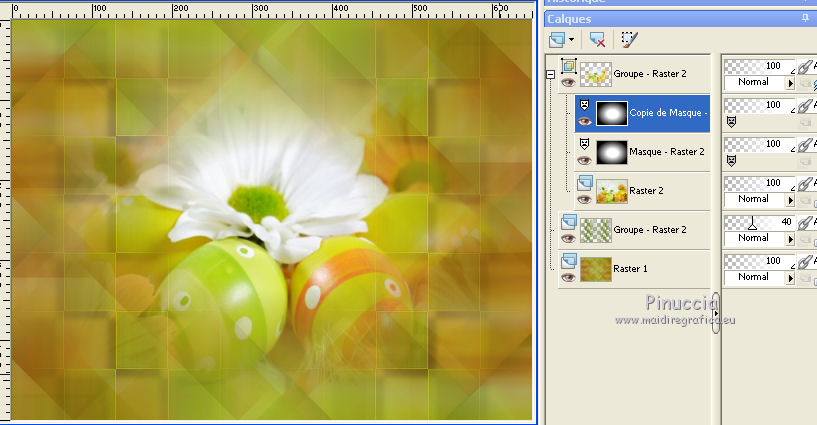The width and height of the screenshot is (817, 425).
Task: Select the Copie de Masque layer name
Action: [x=668, y=113]
